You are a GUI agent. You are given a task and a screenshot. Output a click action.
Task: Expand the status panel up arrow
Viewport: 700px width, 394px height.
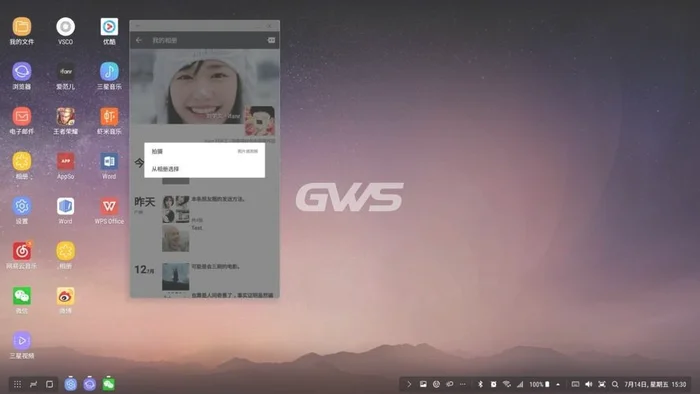point(558,384)
